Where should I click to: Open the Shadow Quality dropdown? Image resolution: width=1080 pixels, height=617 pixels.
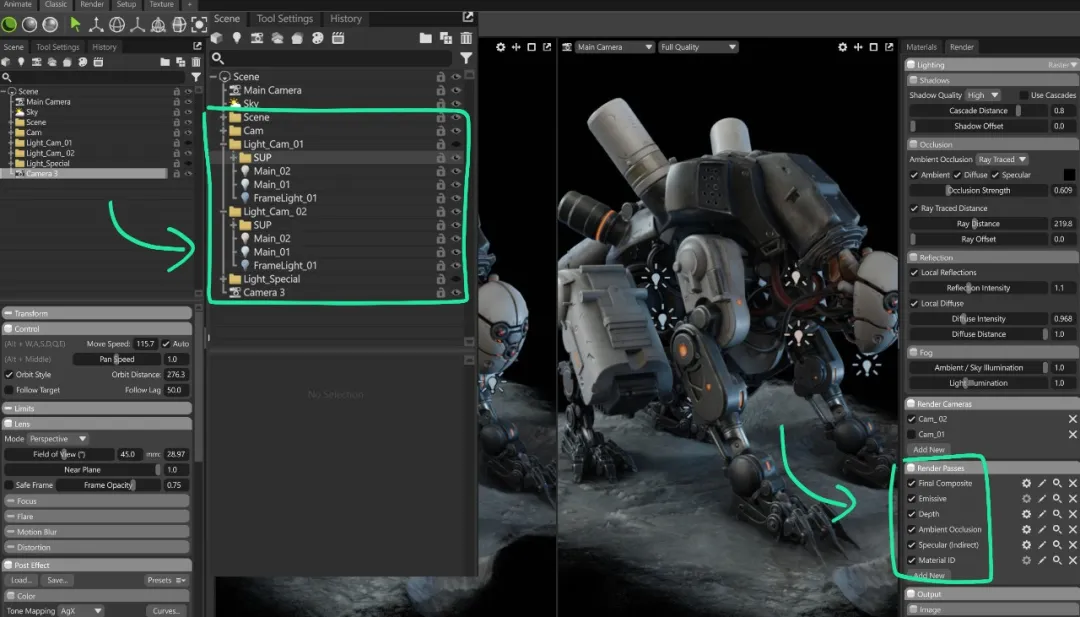coord(980,95)
